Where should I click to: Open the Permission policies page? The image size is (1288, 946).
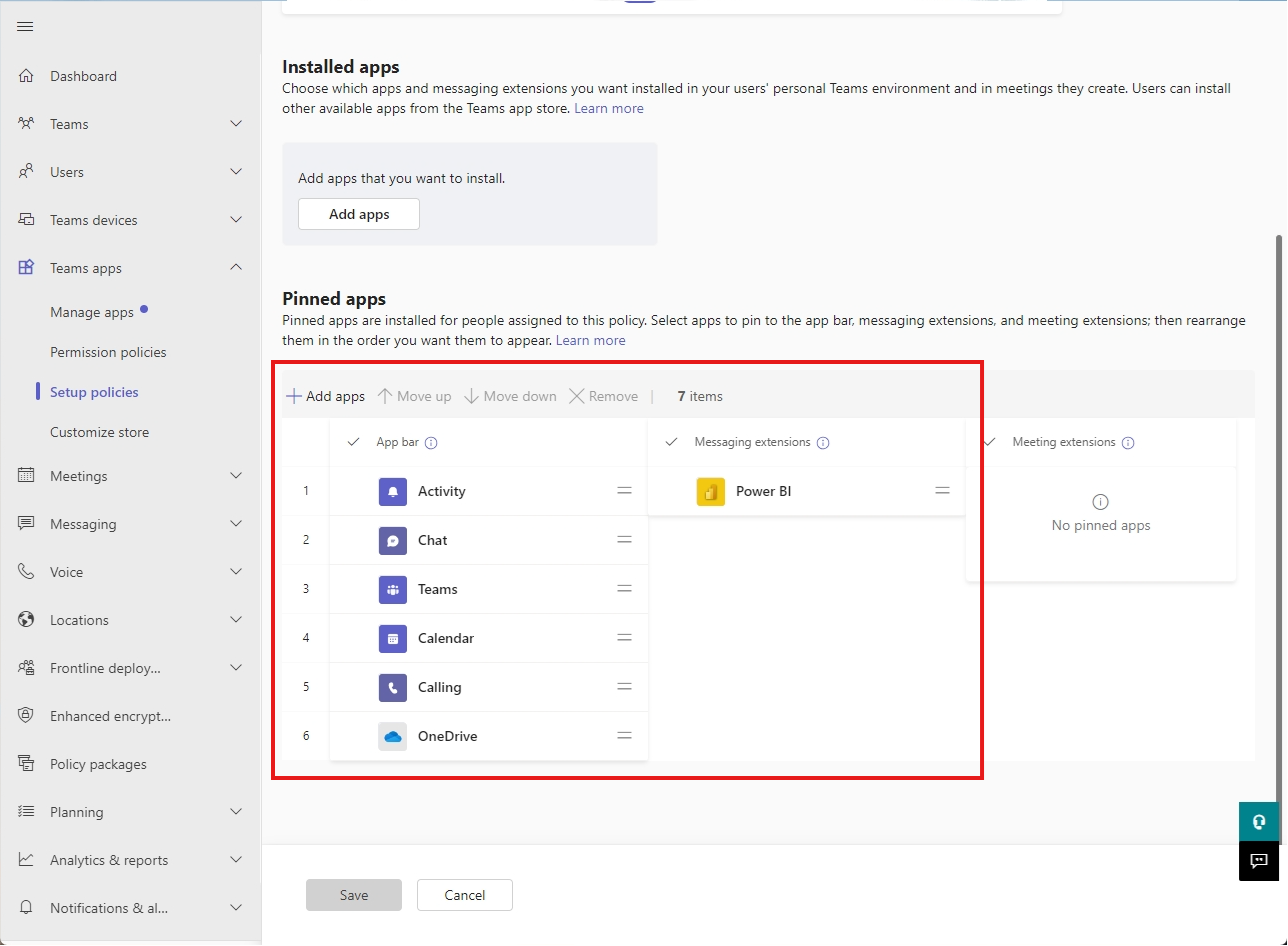click(x=108, y=351)
